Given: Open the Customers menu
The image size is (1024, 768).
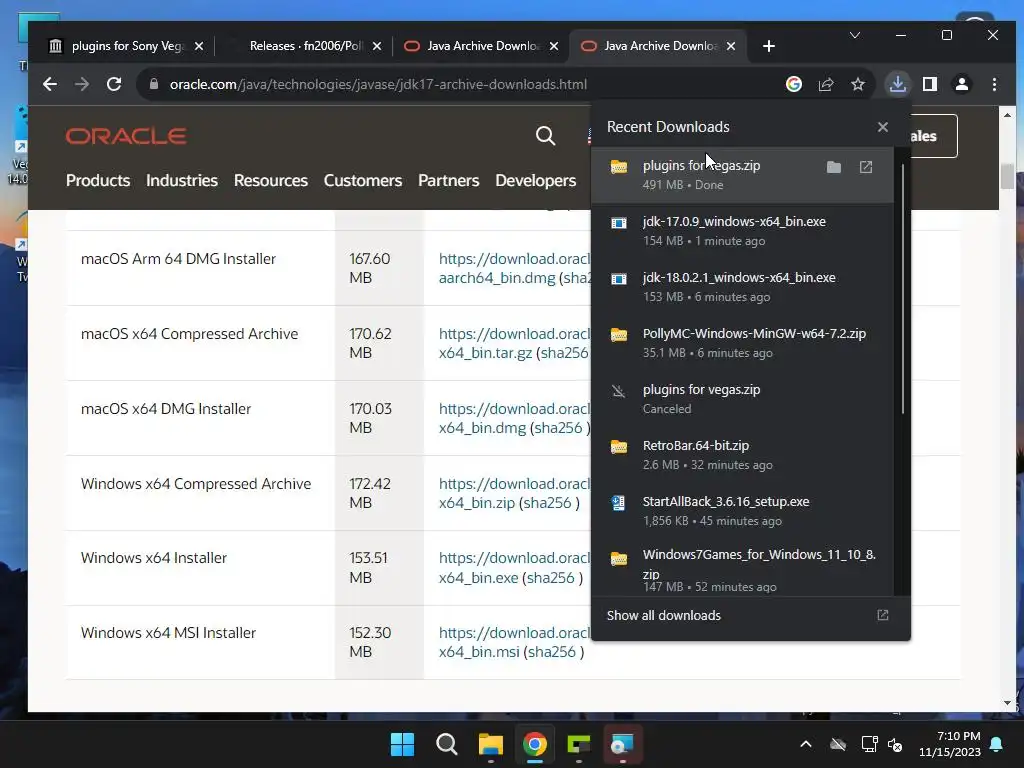Looking at the screenshot, I should (362, 180).
